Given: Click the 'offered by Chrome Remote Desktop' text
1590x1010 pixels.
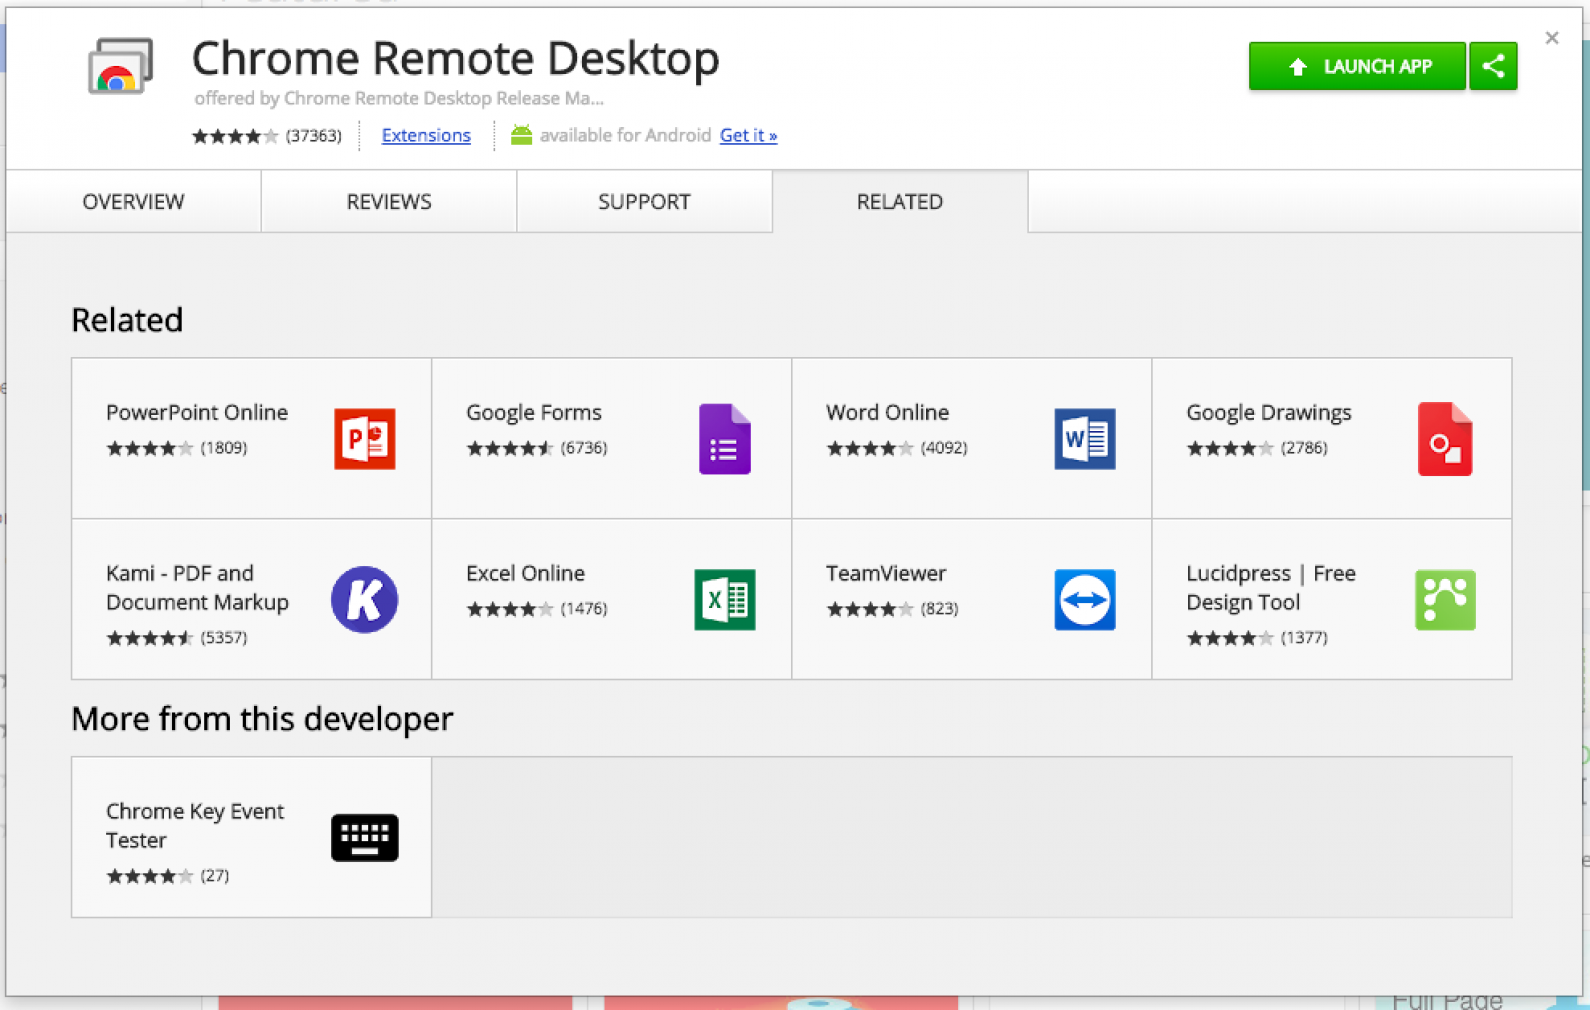Looking at the screenshot, I should 399,98.
